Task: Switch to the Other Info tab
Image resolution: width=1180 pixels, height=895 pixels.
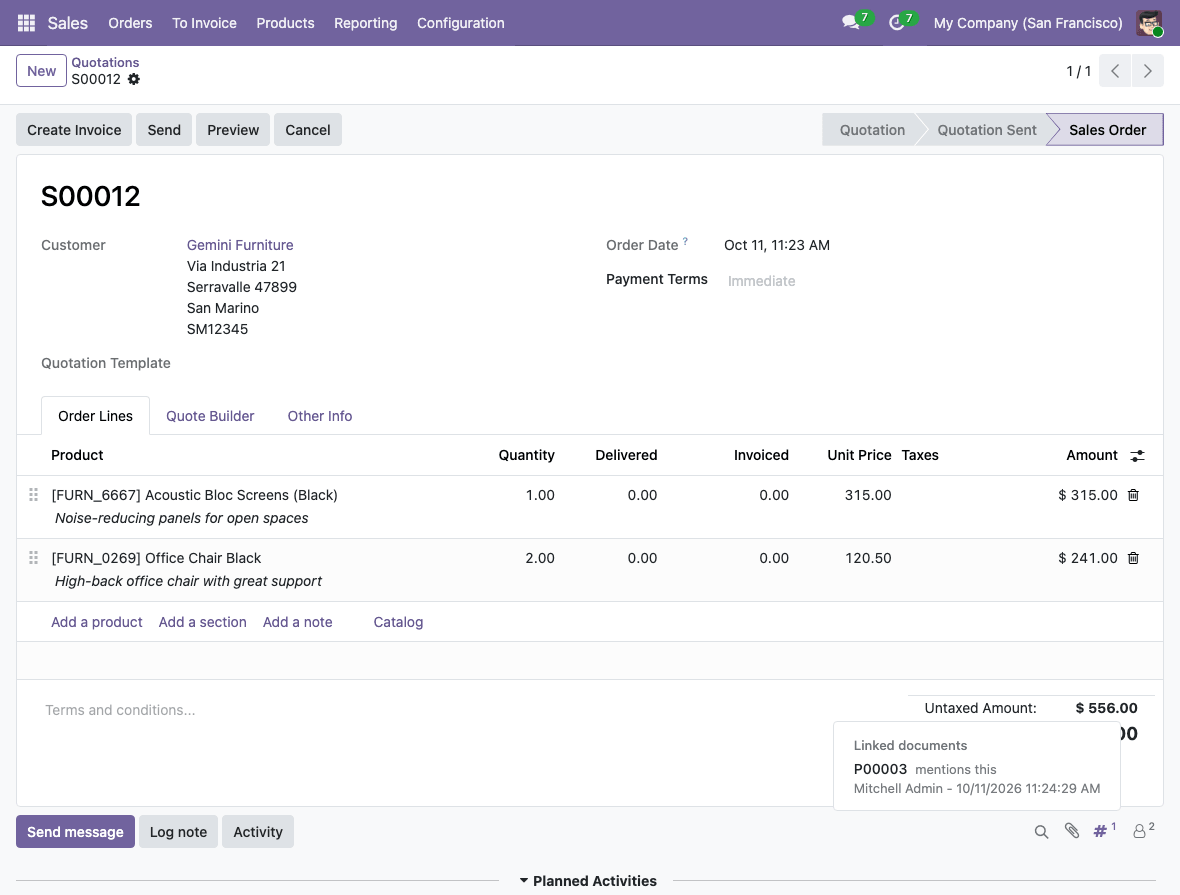Action: (320, 416)
